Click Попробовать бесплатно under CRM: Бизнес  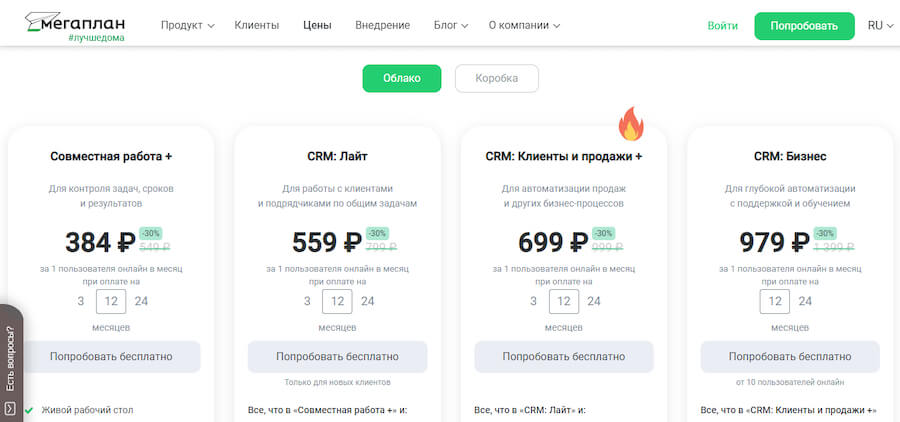point(790,356)
